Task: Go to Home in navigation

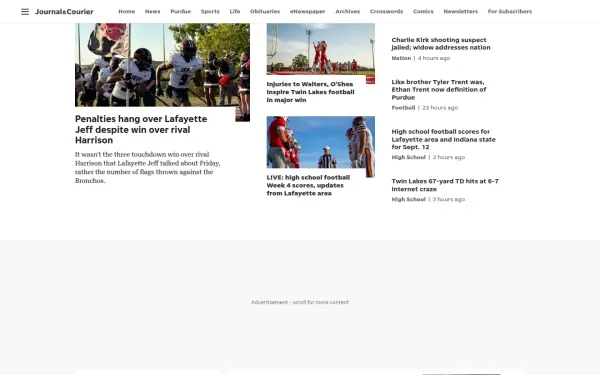Action: pyautogui.click(x=127, y=11)
